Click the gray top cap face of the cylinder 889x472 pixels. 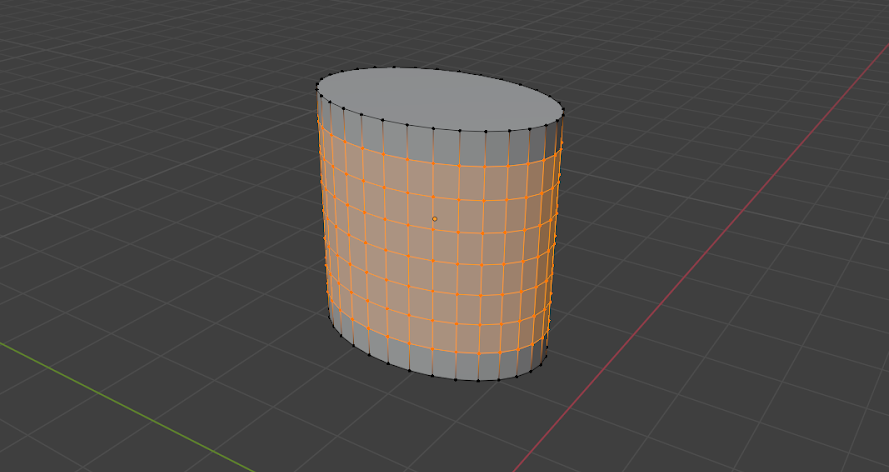click(440, 97)
